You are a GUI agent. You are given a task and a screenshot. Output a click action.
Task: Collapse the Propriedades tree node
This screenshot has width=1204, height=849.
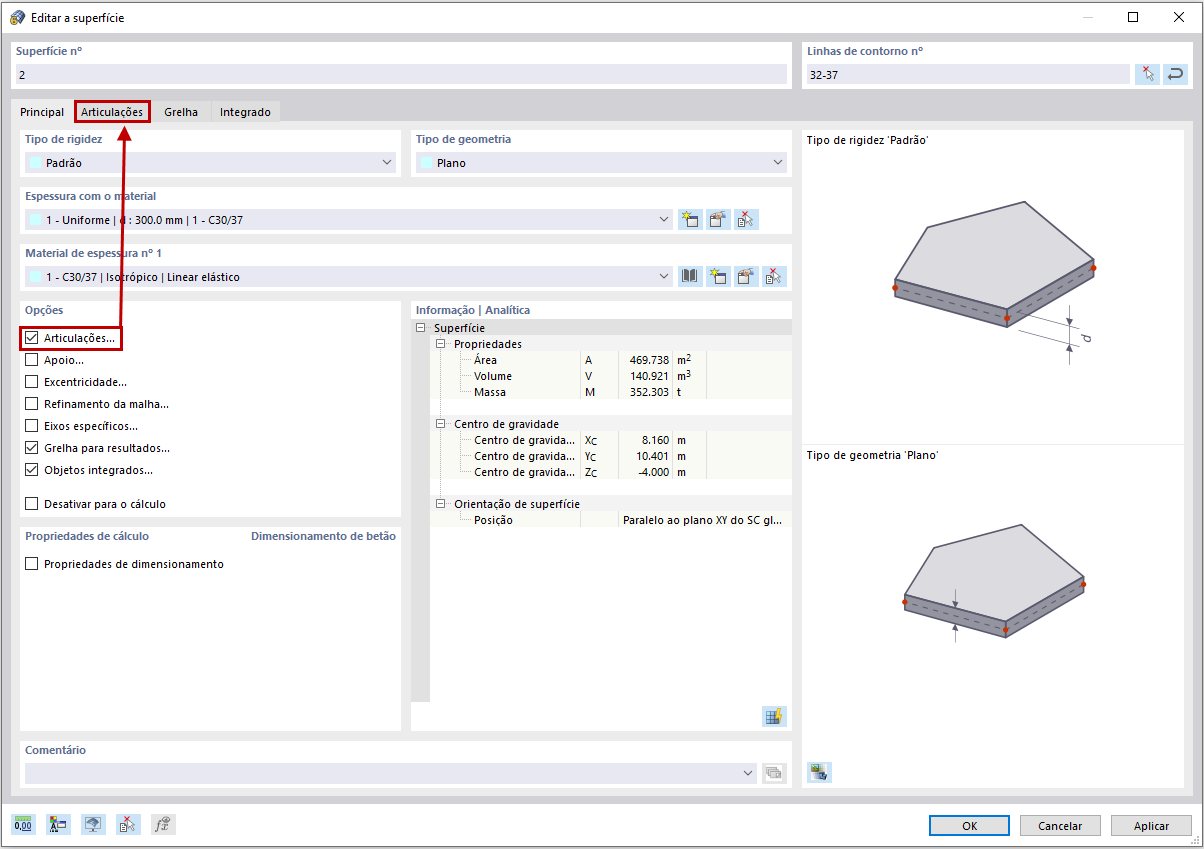point(441,344)
